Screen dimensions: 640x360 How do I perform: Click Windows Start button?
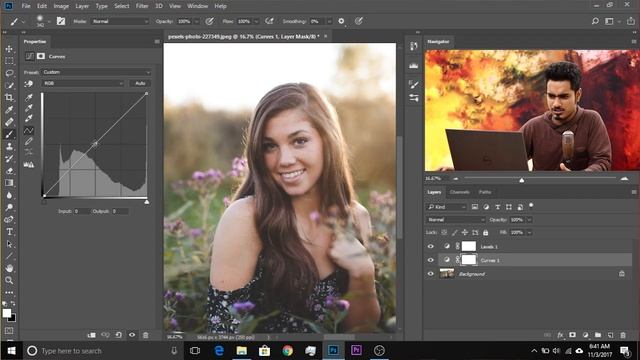point(11,351)
